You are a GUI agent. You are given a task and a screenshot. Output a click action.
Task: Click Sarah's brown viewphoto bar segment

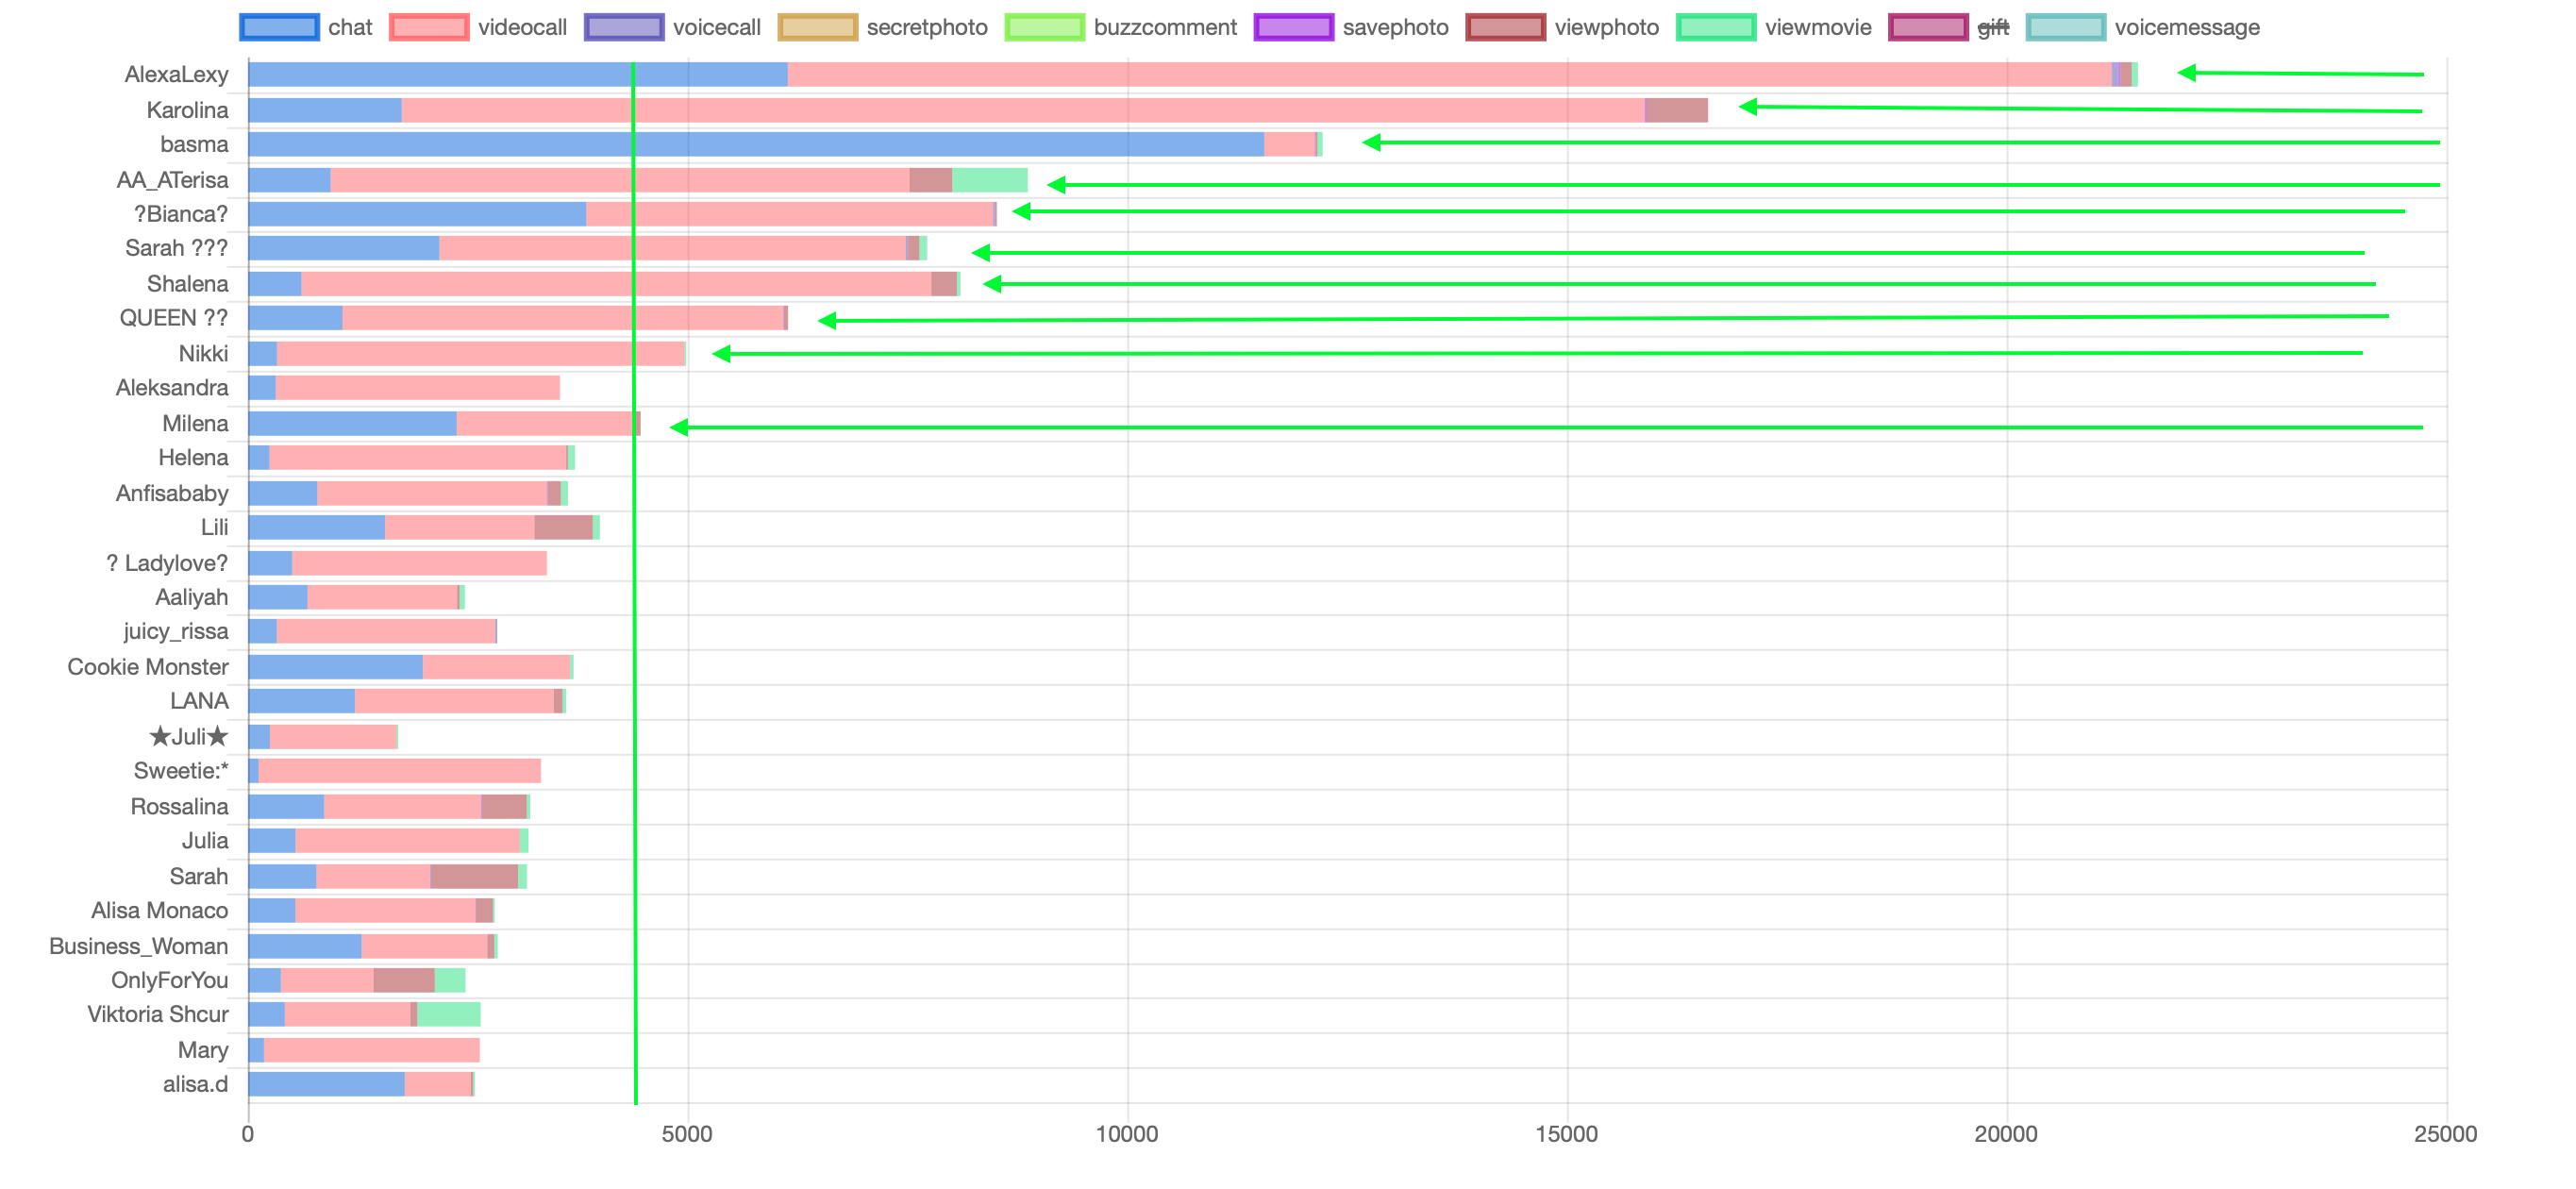(474, 876)
